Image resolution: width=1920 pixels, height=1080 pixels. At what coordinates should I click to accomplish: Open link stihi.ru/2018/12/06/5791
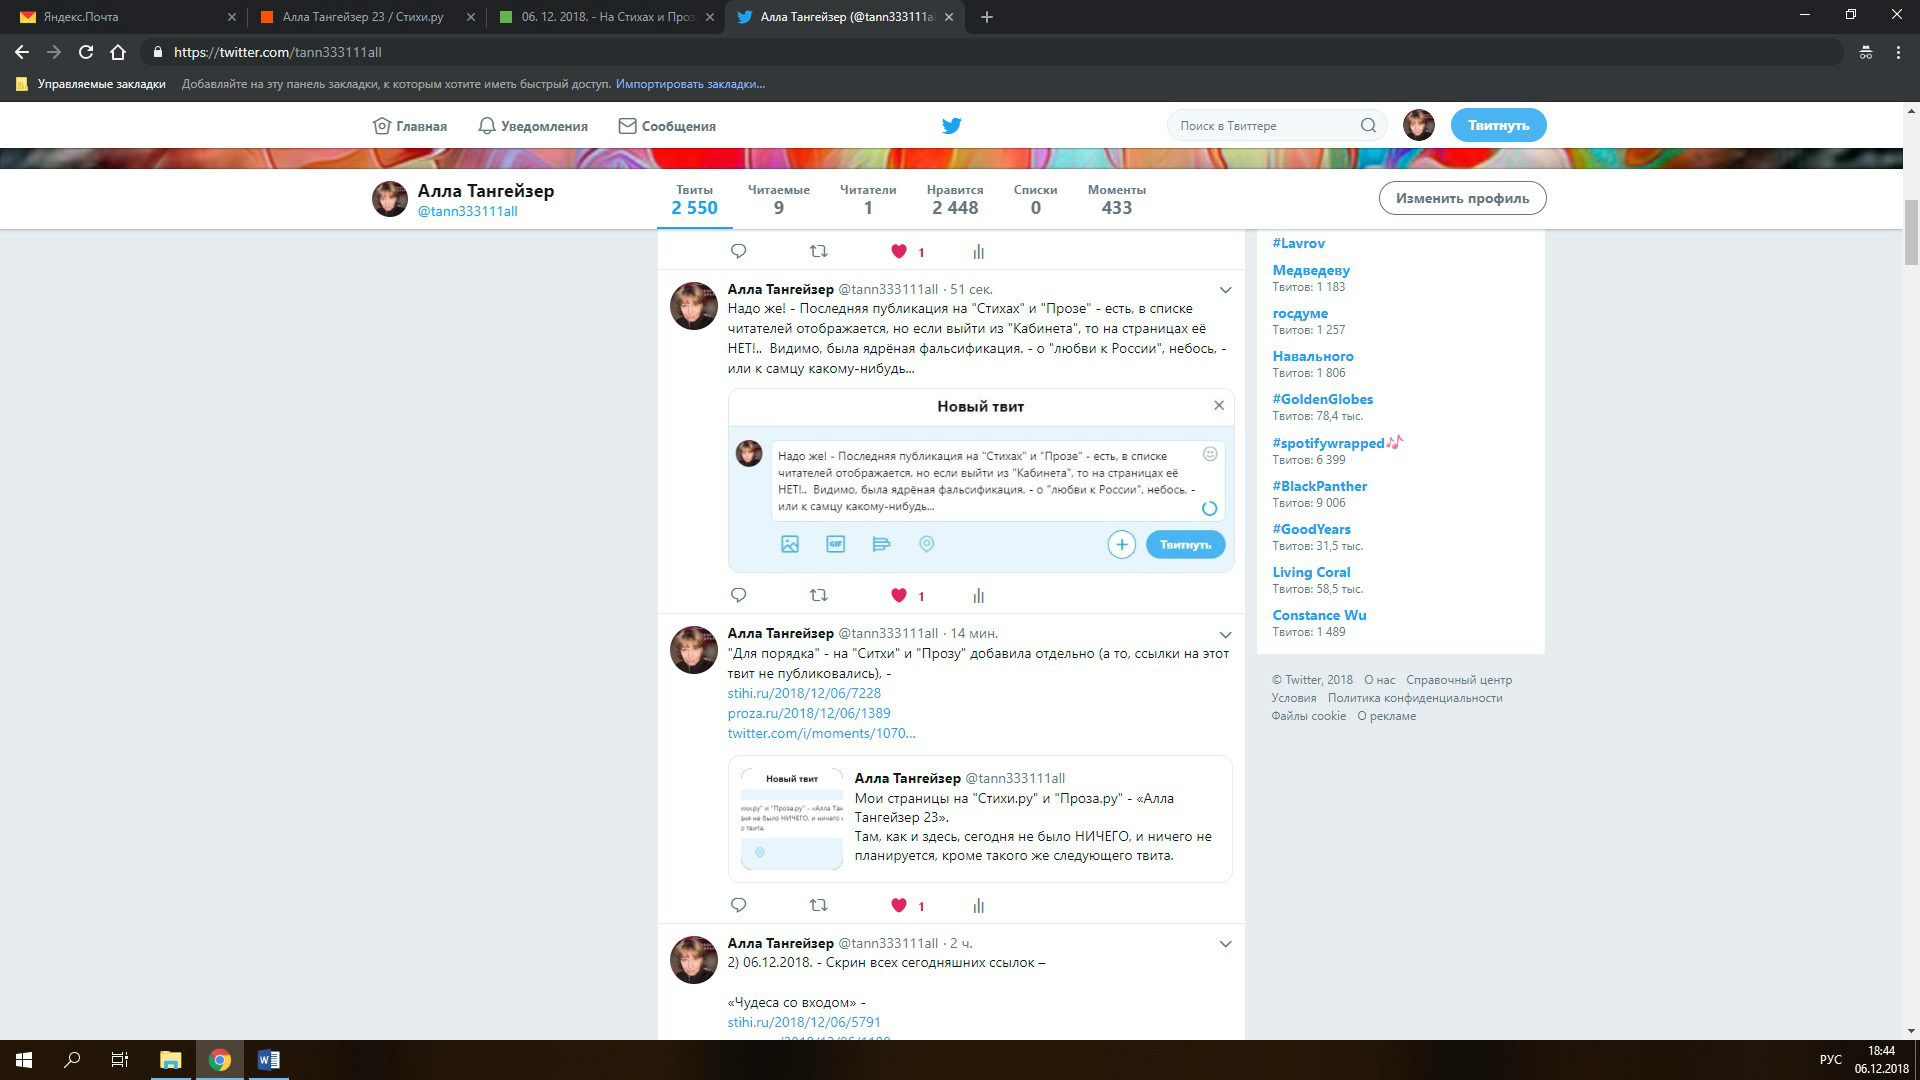[804, 1022]
